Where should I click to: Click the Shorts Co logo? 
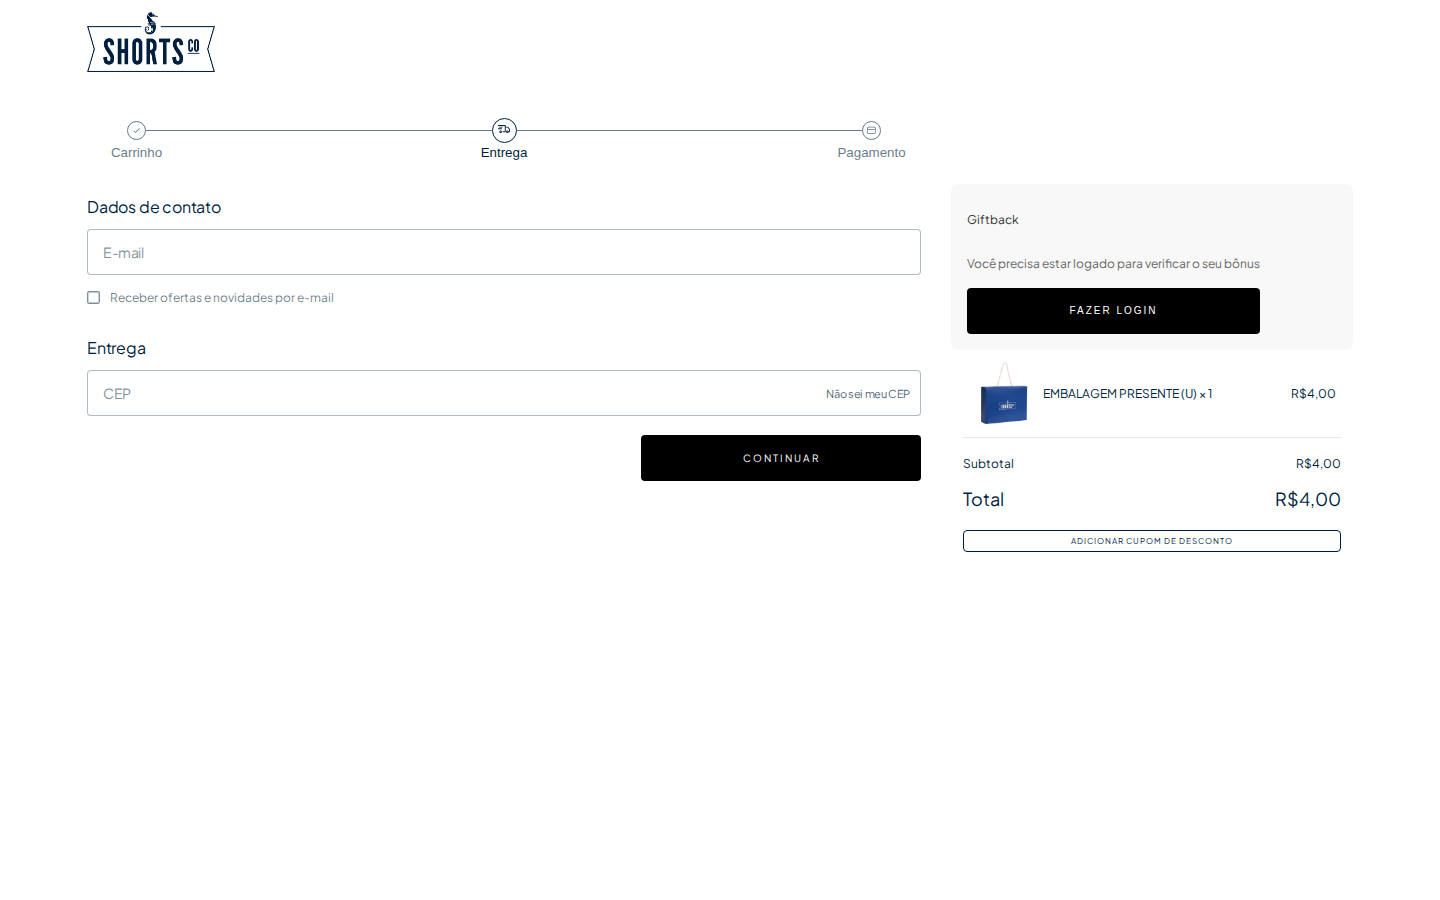pos(151,42)
